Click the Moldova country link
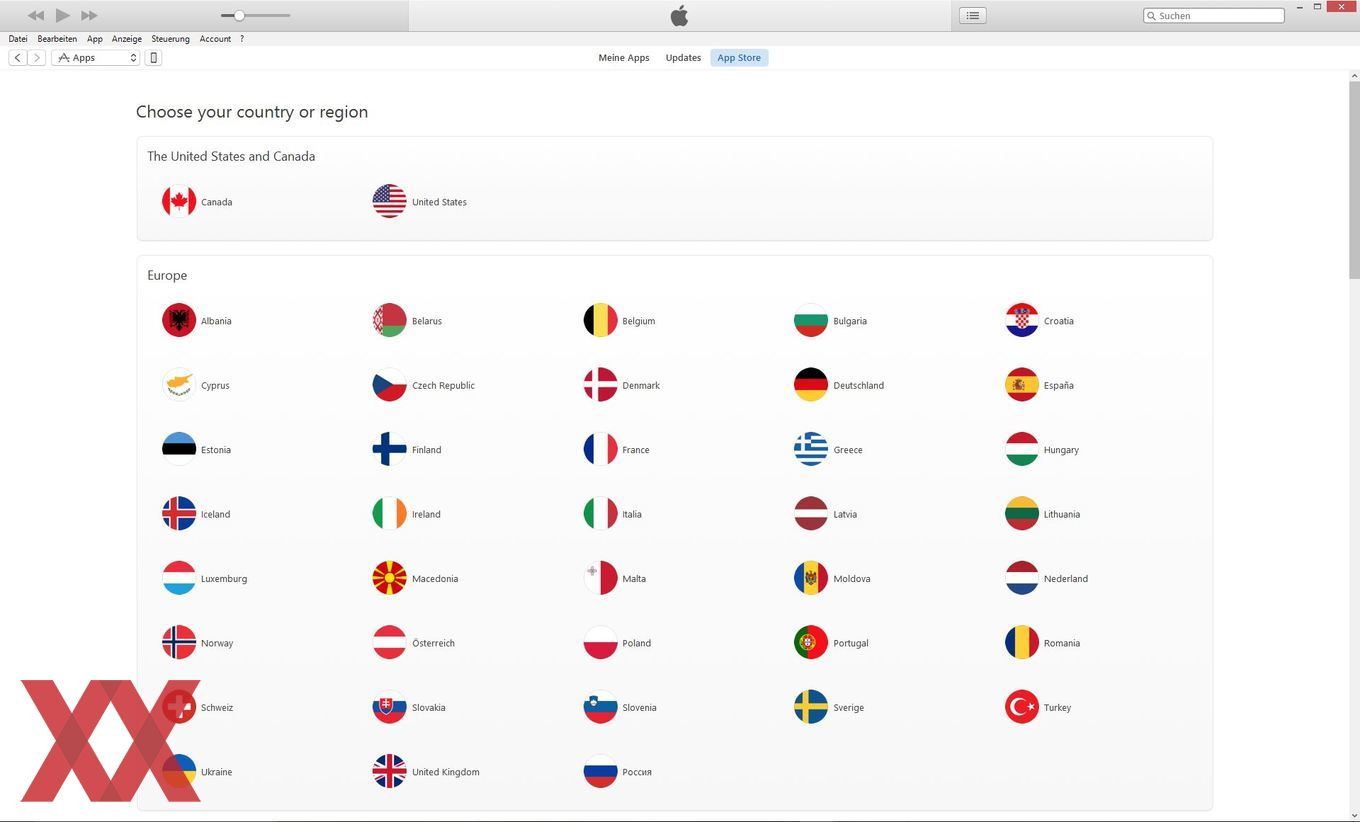 click(852, 579)
